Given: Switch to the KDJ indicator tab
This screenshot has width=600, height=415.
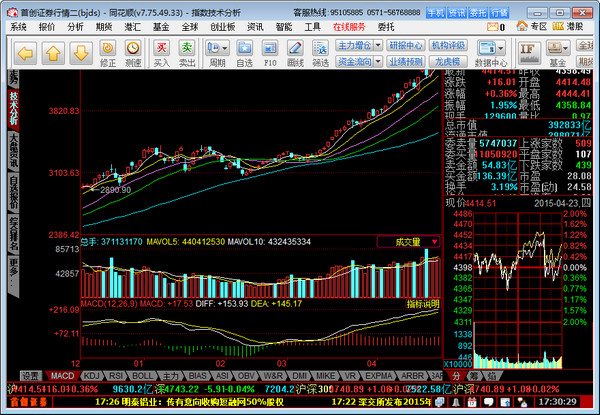Looking at the screenshot, I should 90,376.
